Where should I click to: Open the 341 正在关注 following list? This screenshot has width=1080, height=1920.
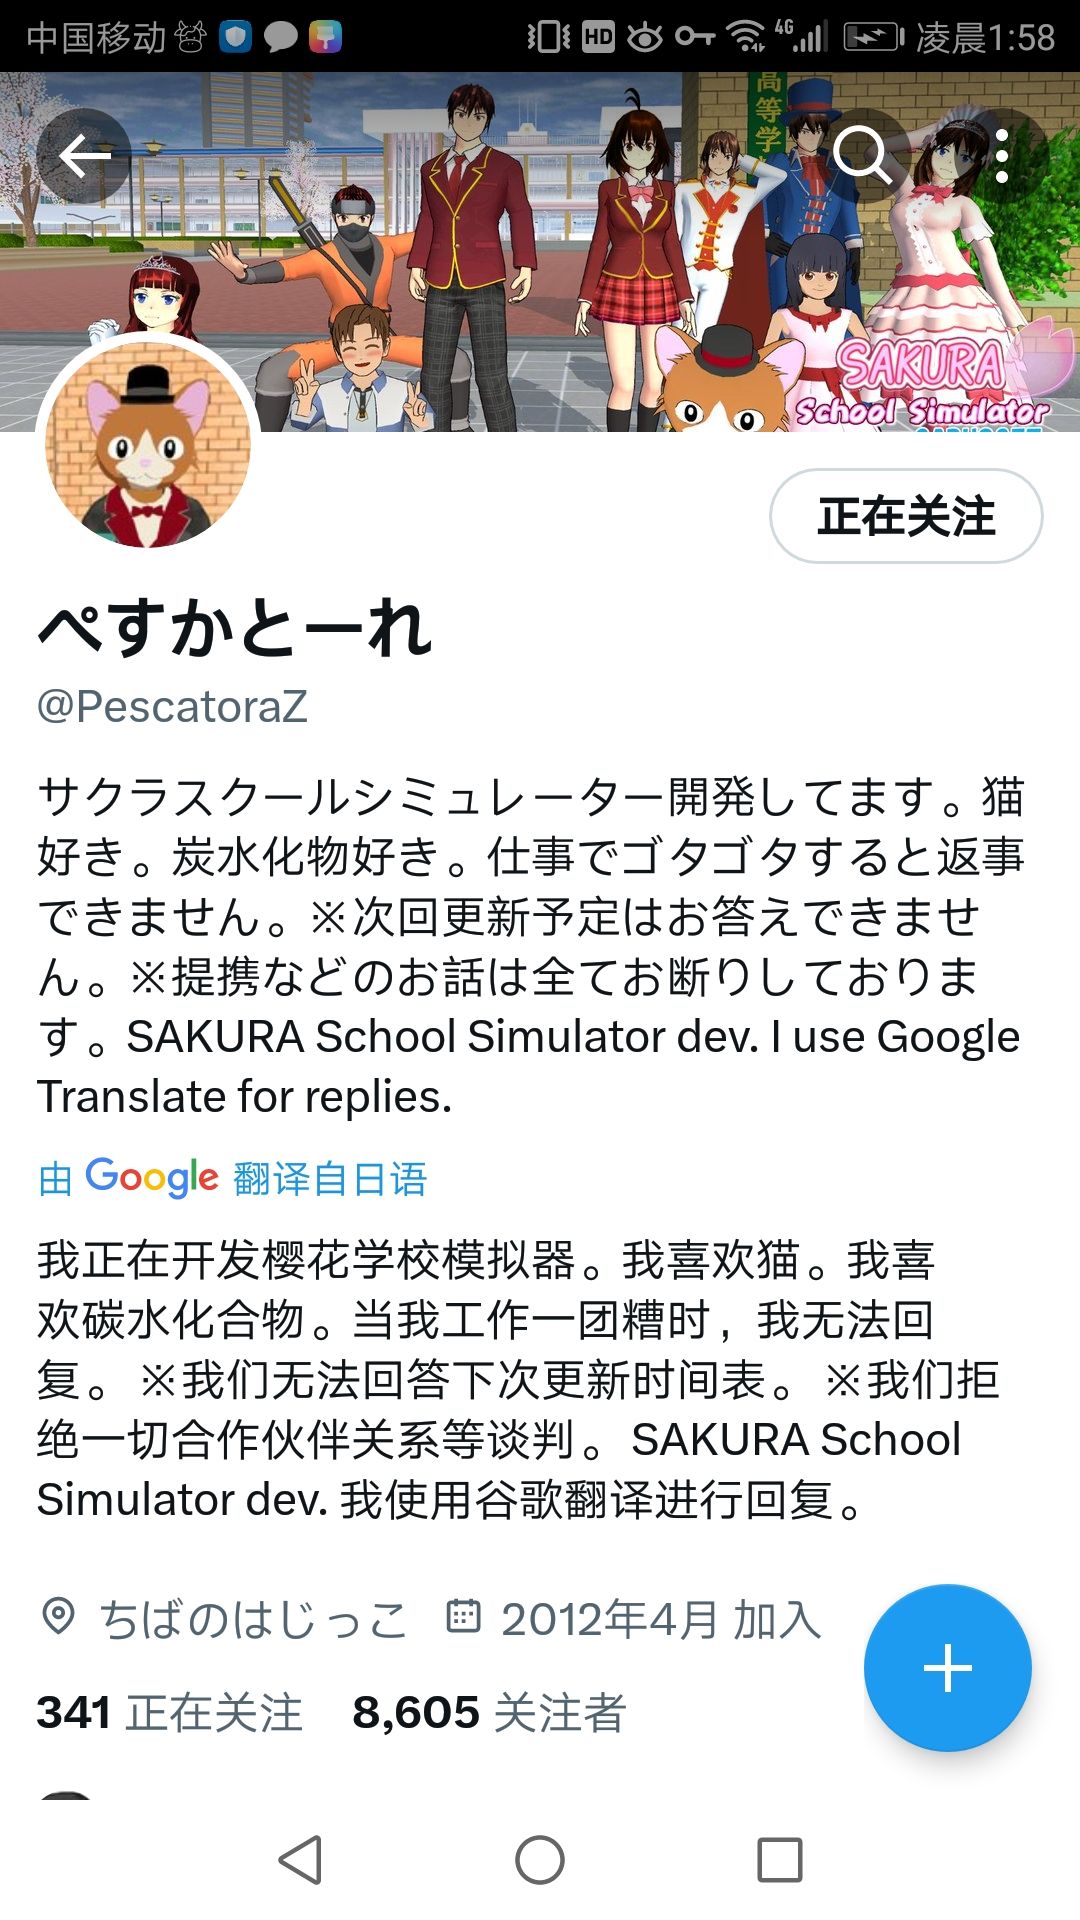[169, 1712]
